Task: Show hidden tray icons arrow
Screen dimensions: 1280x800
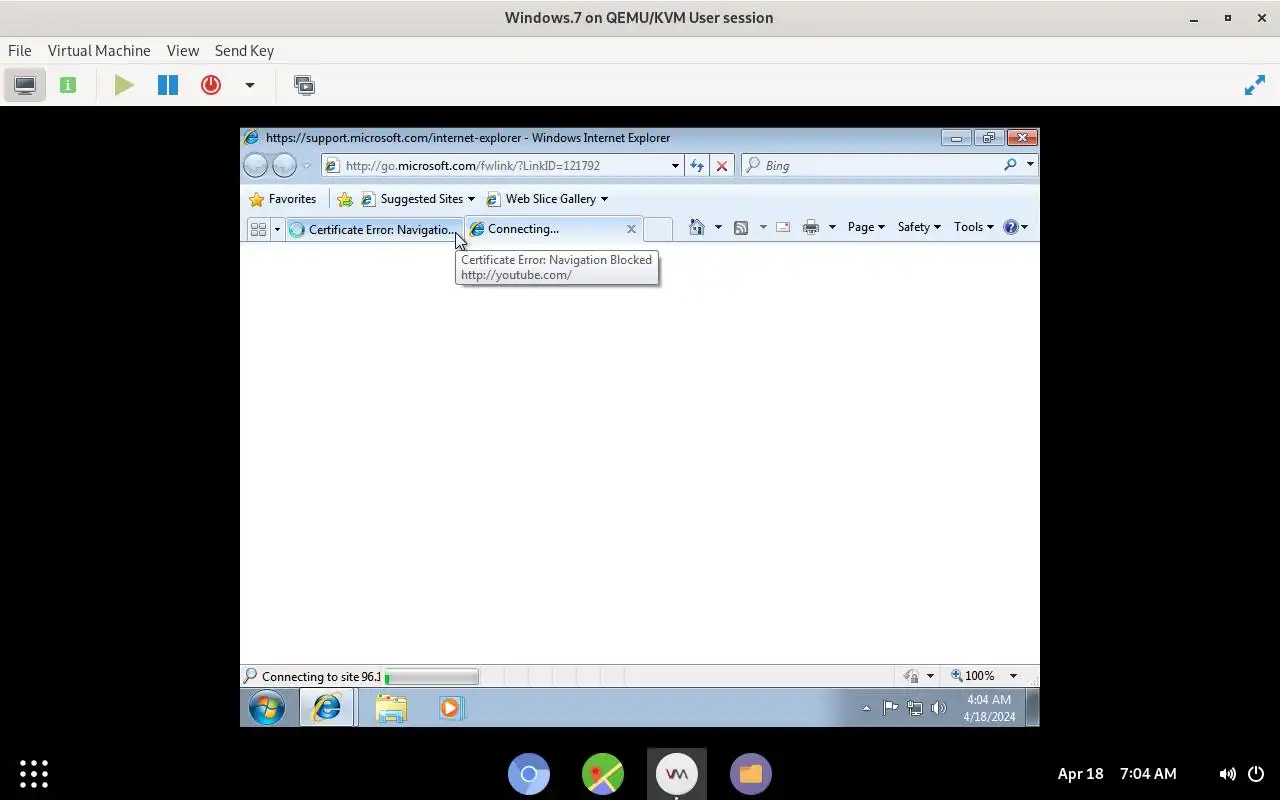Action: coord(866,708)
